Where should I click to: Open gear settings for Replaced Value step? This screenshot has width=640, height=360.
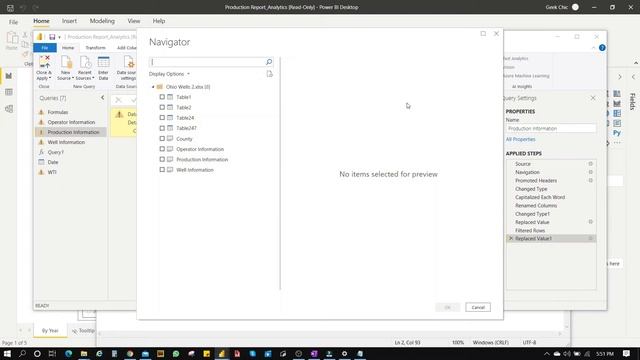tap(591, 222)
